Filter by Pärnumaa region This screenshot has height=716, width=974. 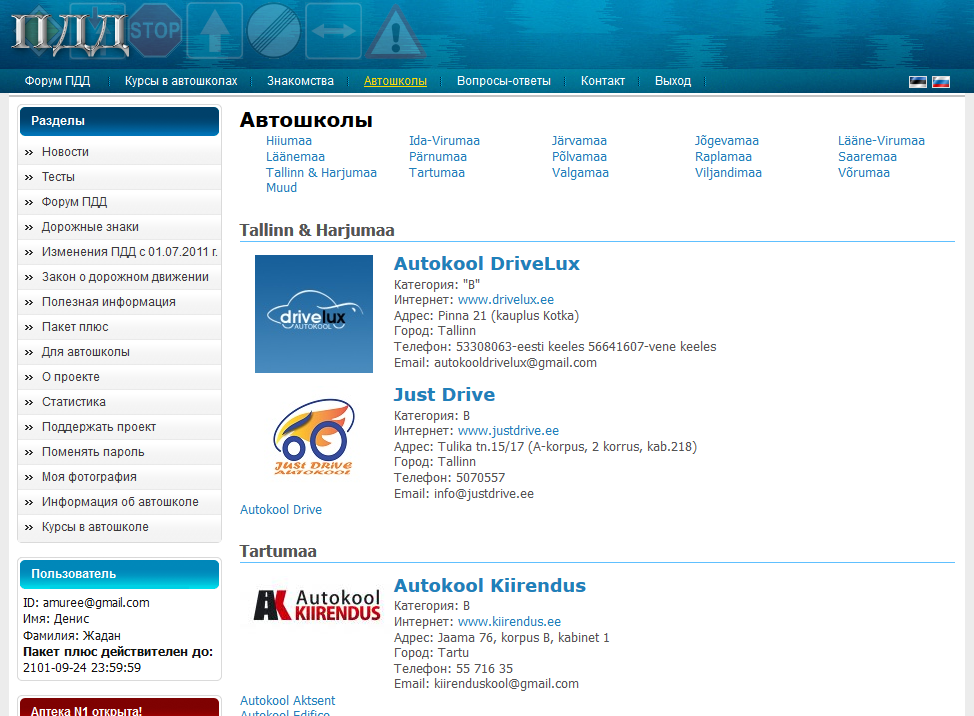(437, 157)
